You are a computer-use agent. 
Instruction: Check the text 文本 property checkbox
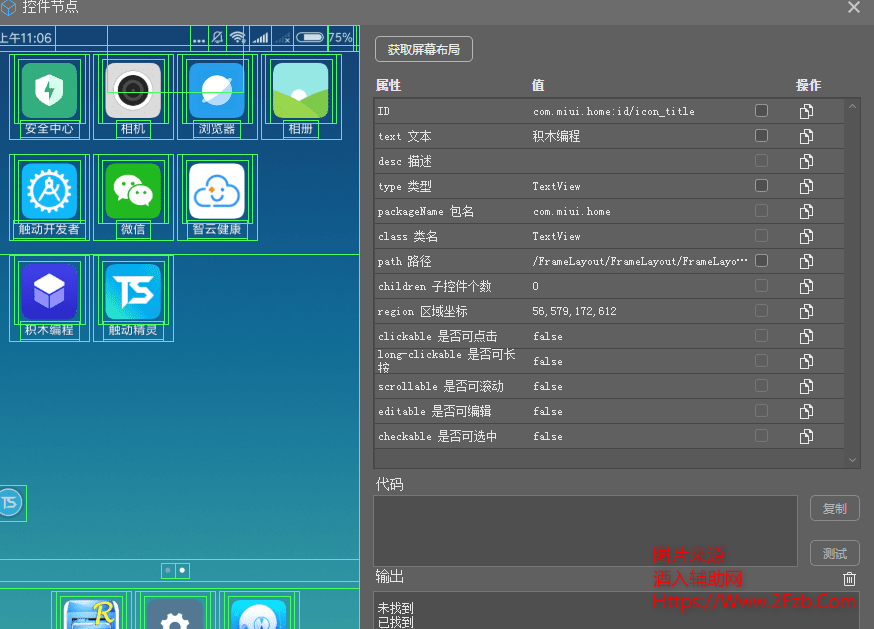[x=762, y=136]
